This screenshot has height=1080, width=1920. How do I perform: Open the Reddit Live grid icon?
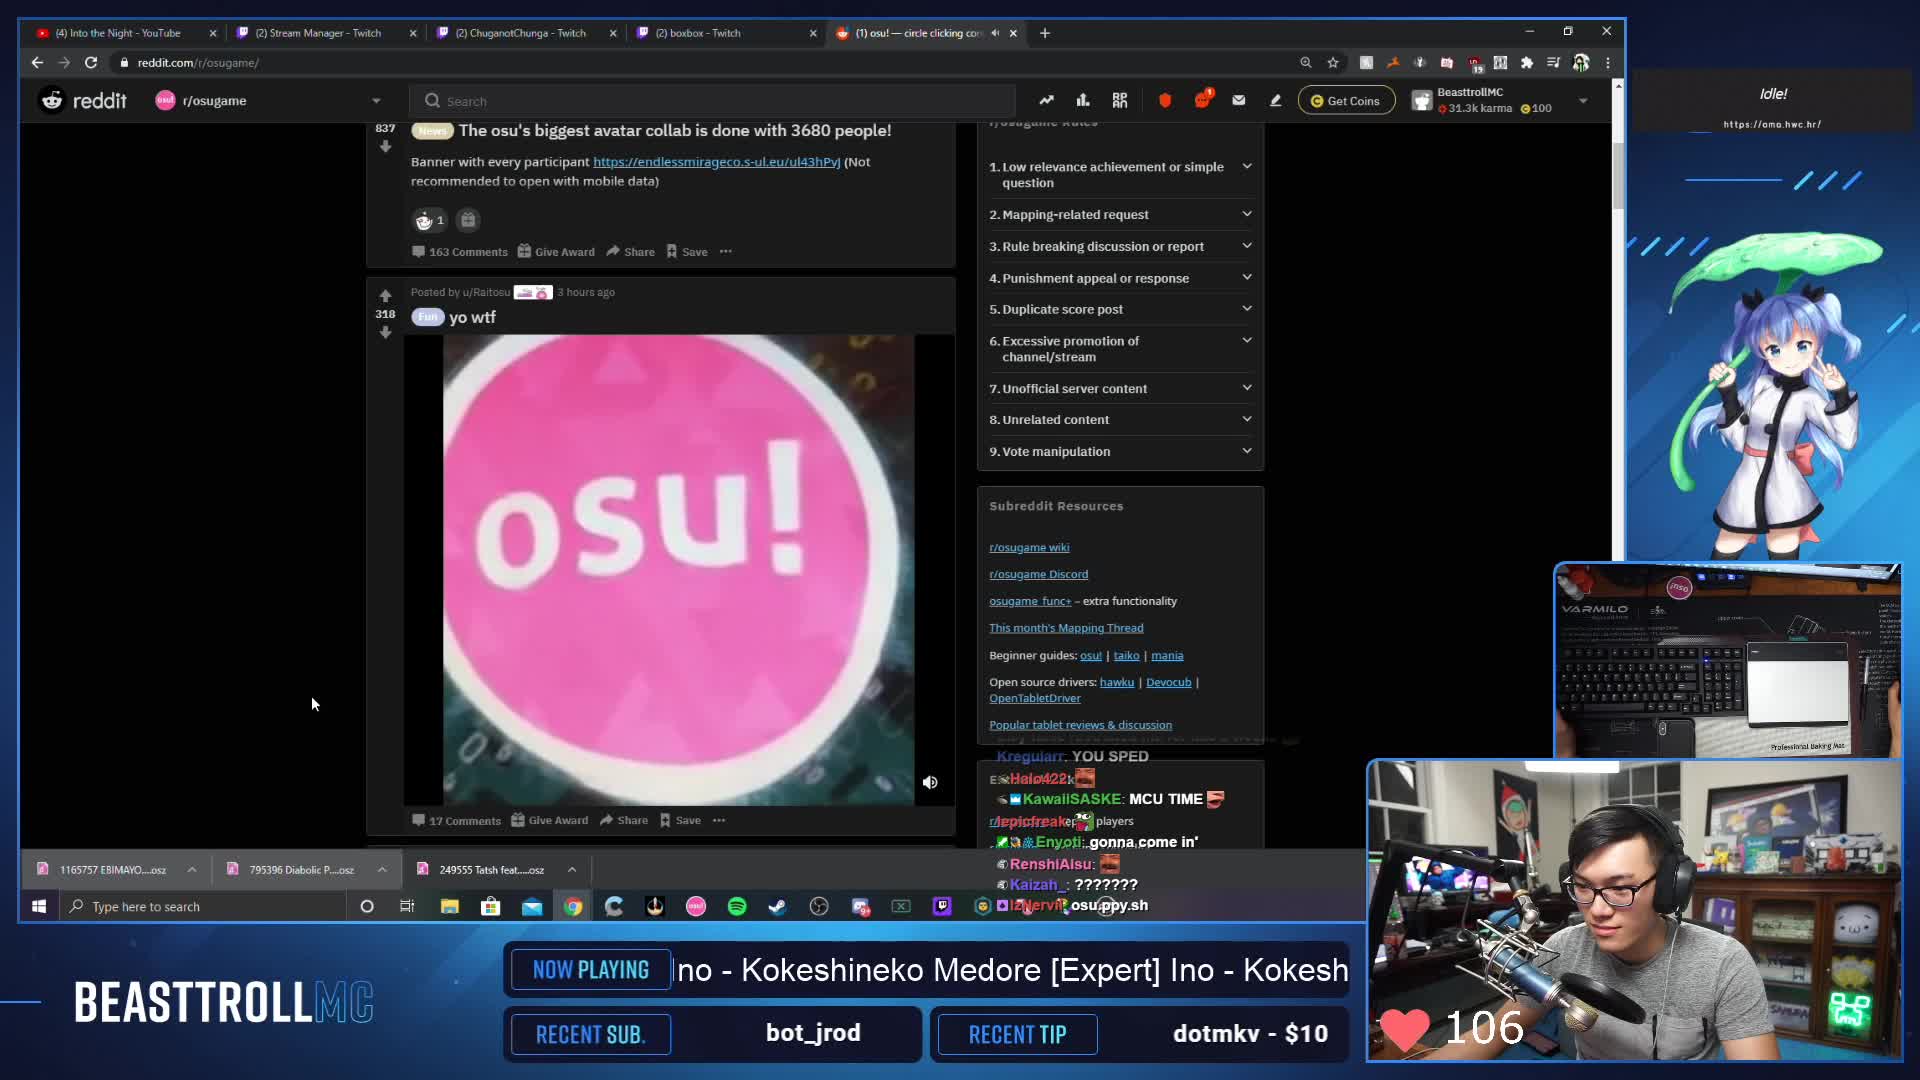[x=1120, y=100]
